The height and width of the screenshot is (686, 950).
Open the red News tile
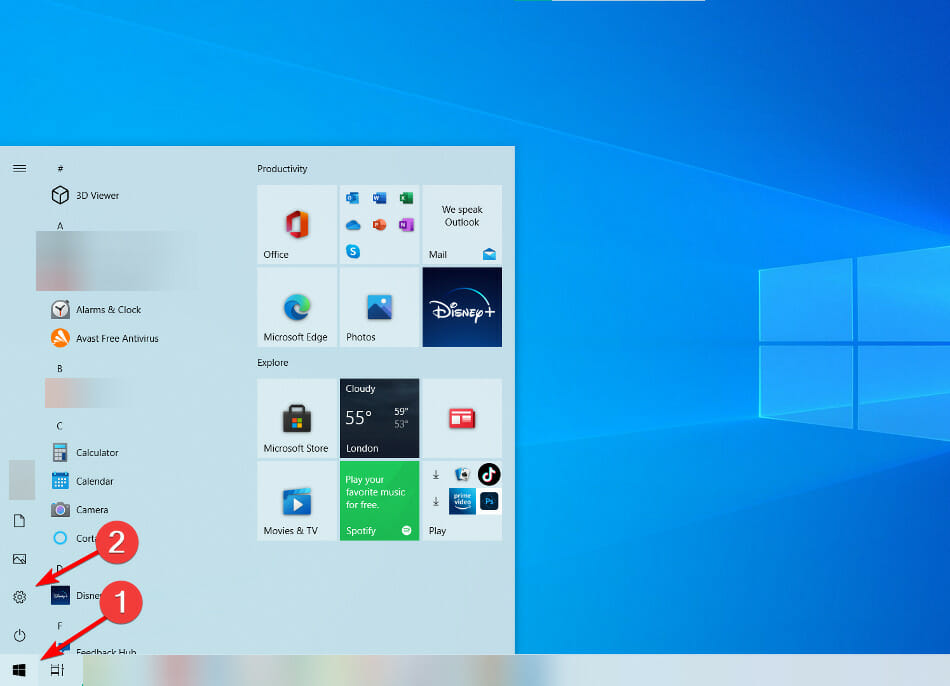tap(462, 418)
